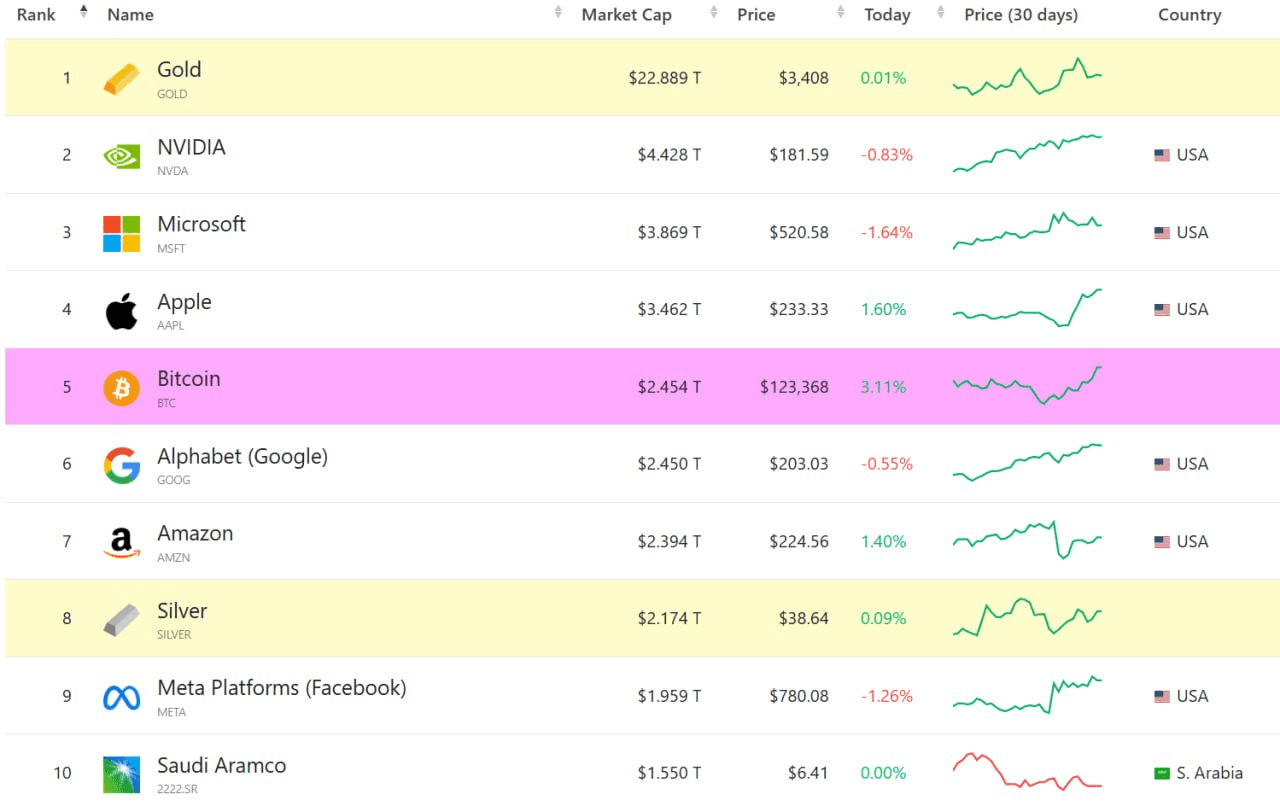Click the USA flag in Meta Platforms row
Viewport: 1280px width, 806px height.
[1162, 696]
